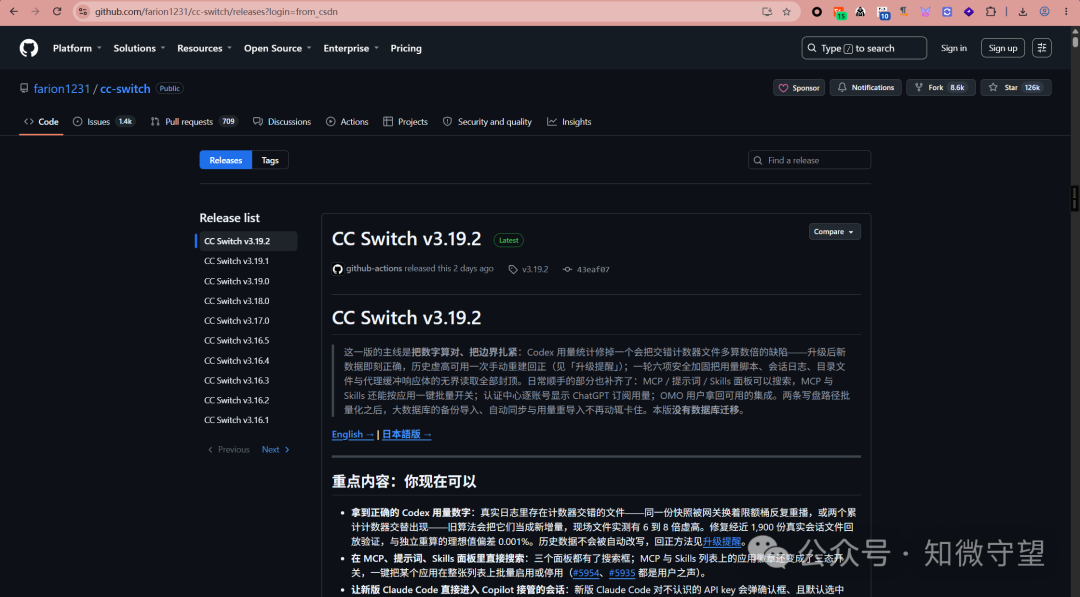Screen dimensions: 1080x597
Task: Go to Next page of release list
Action: pyautogui.click(x=276, y=450)
